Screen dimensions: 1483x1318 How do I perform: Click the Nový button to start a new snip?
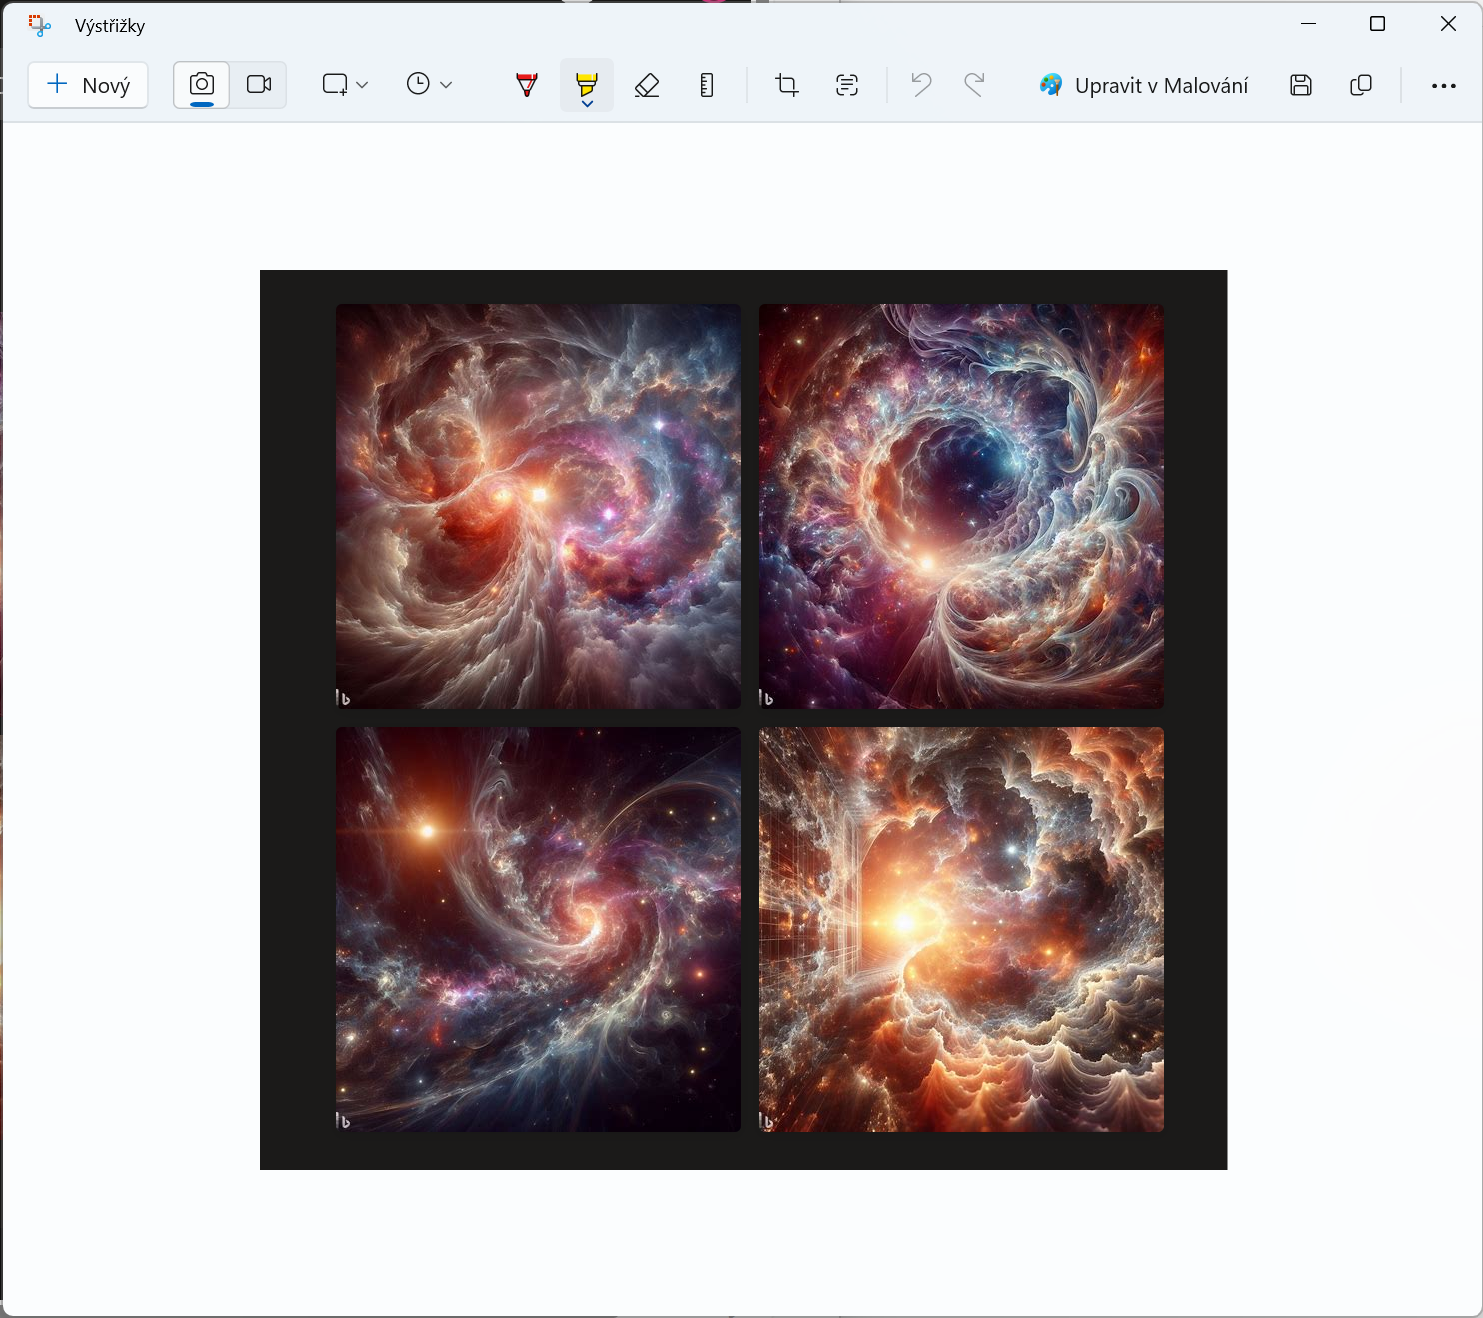point(88,85)
